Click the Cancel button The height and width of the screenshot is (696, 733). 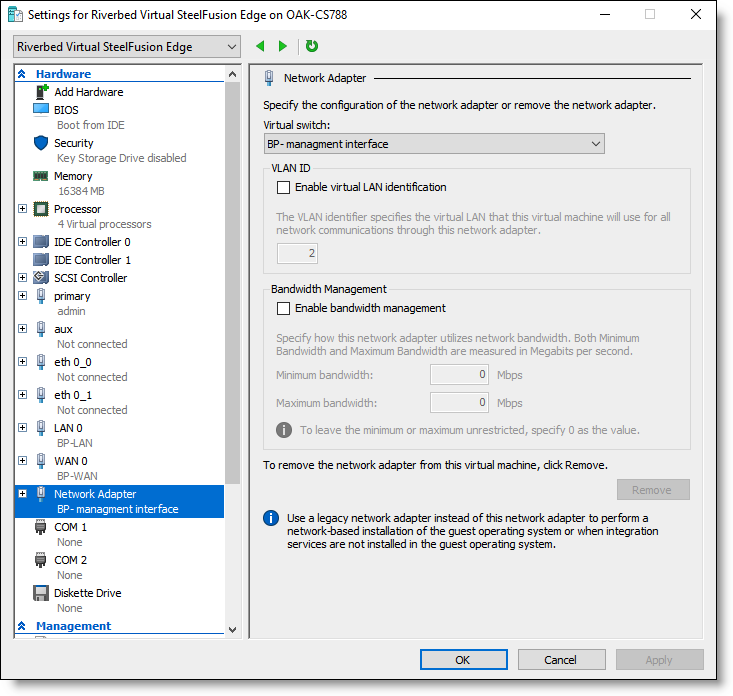(561, 660)
